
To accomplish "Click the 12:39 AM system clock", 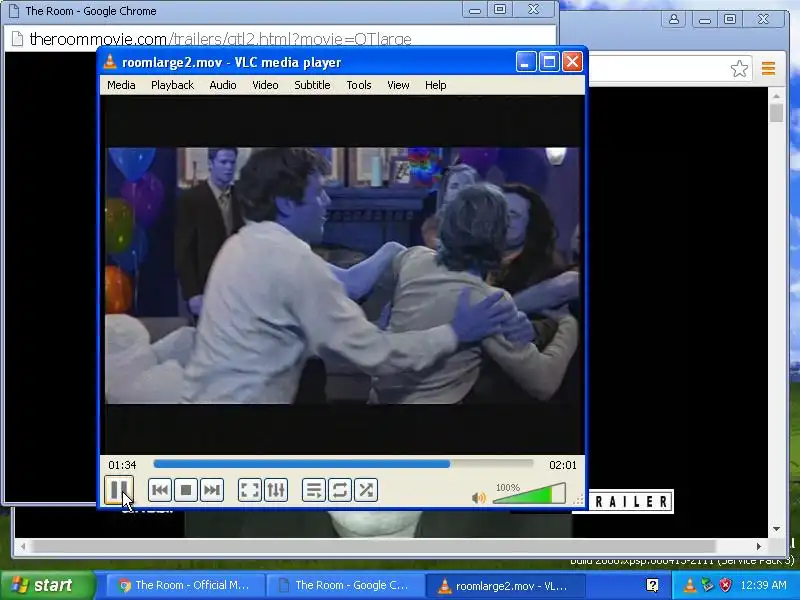I will click(763, 585).
